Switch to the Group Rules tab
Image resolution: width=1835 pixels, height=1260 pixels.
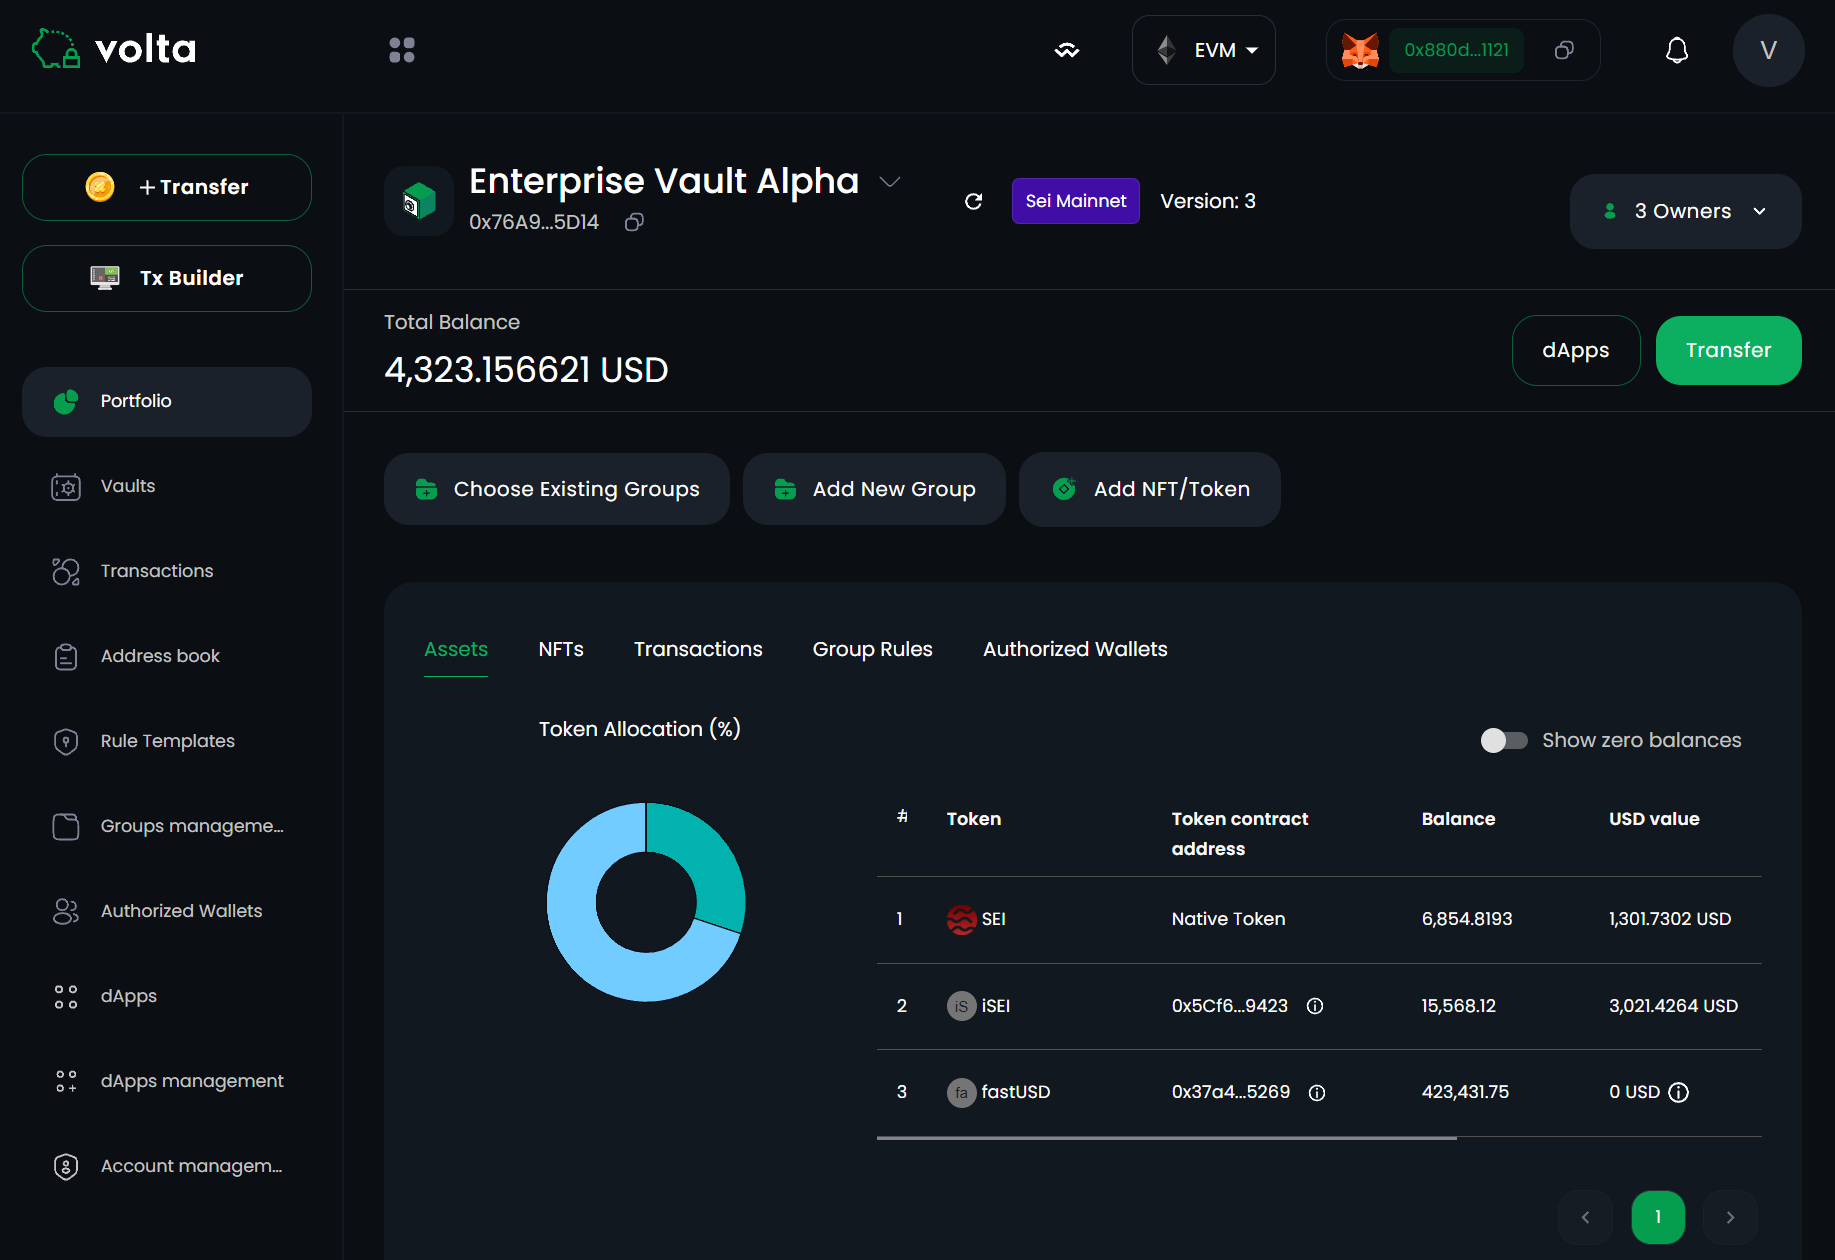(x=872, y=650)
